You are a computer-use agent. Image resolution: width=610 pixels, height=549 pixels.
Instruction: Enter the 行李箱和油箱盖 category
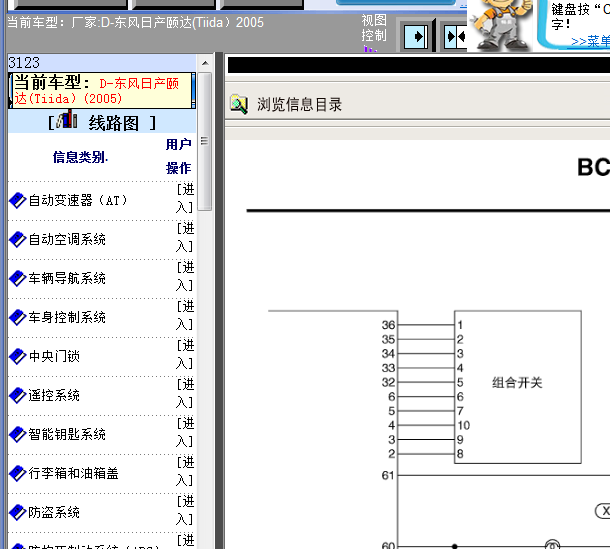[x=185, y=471]
